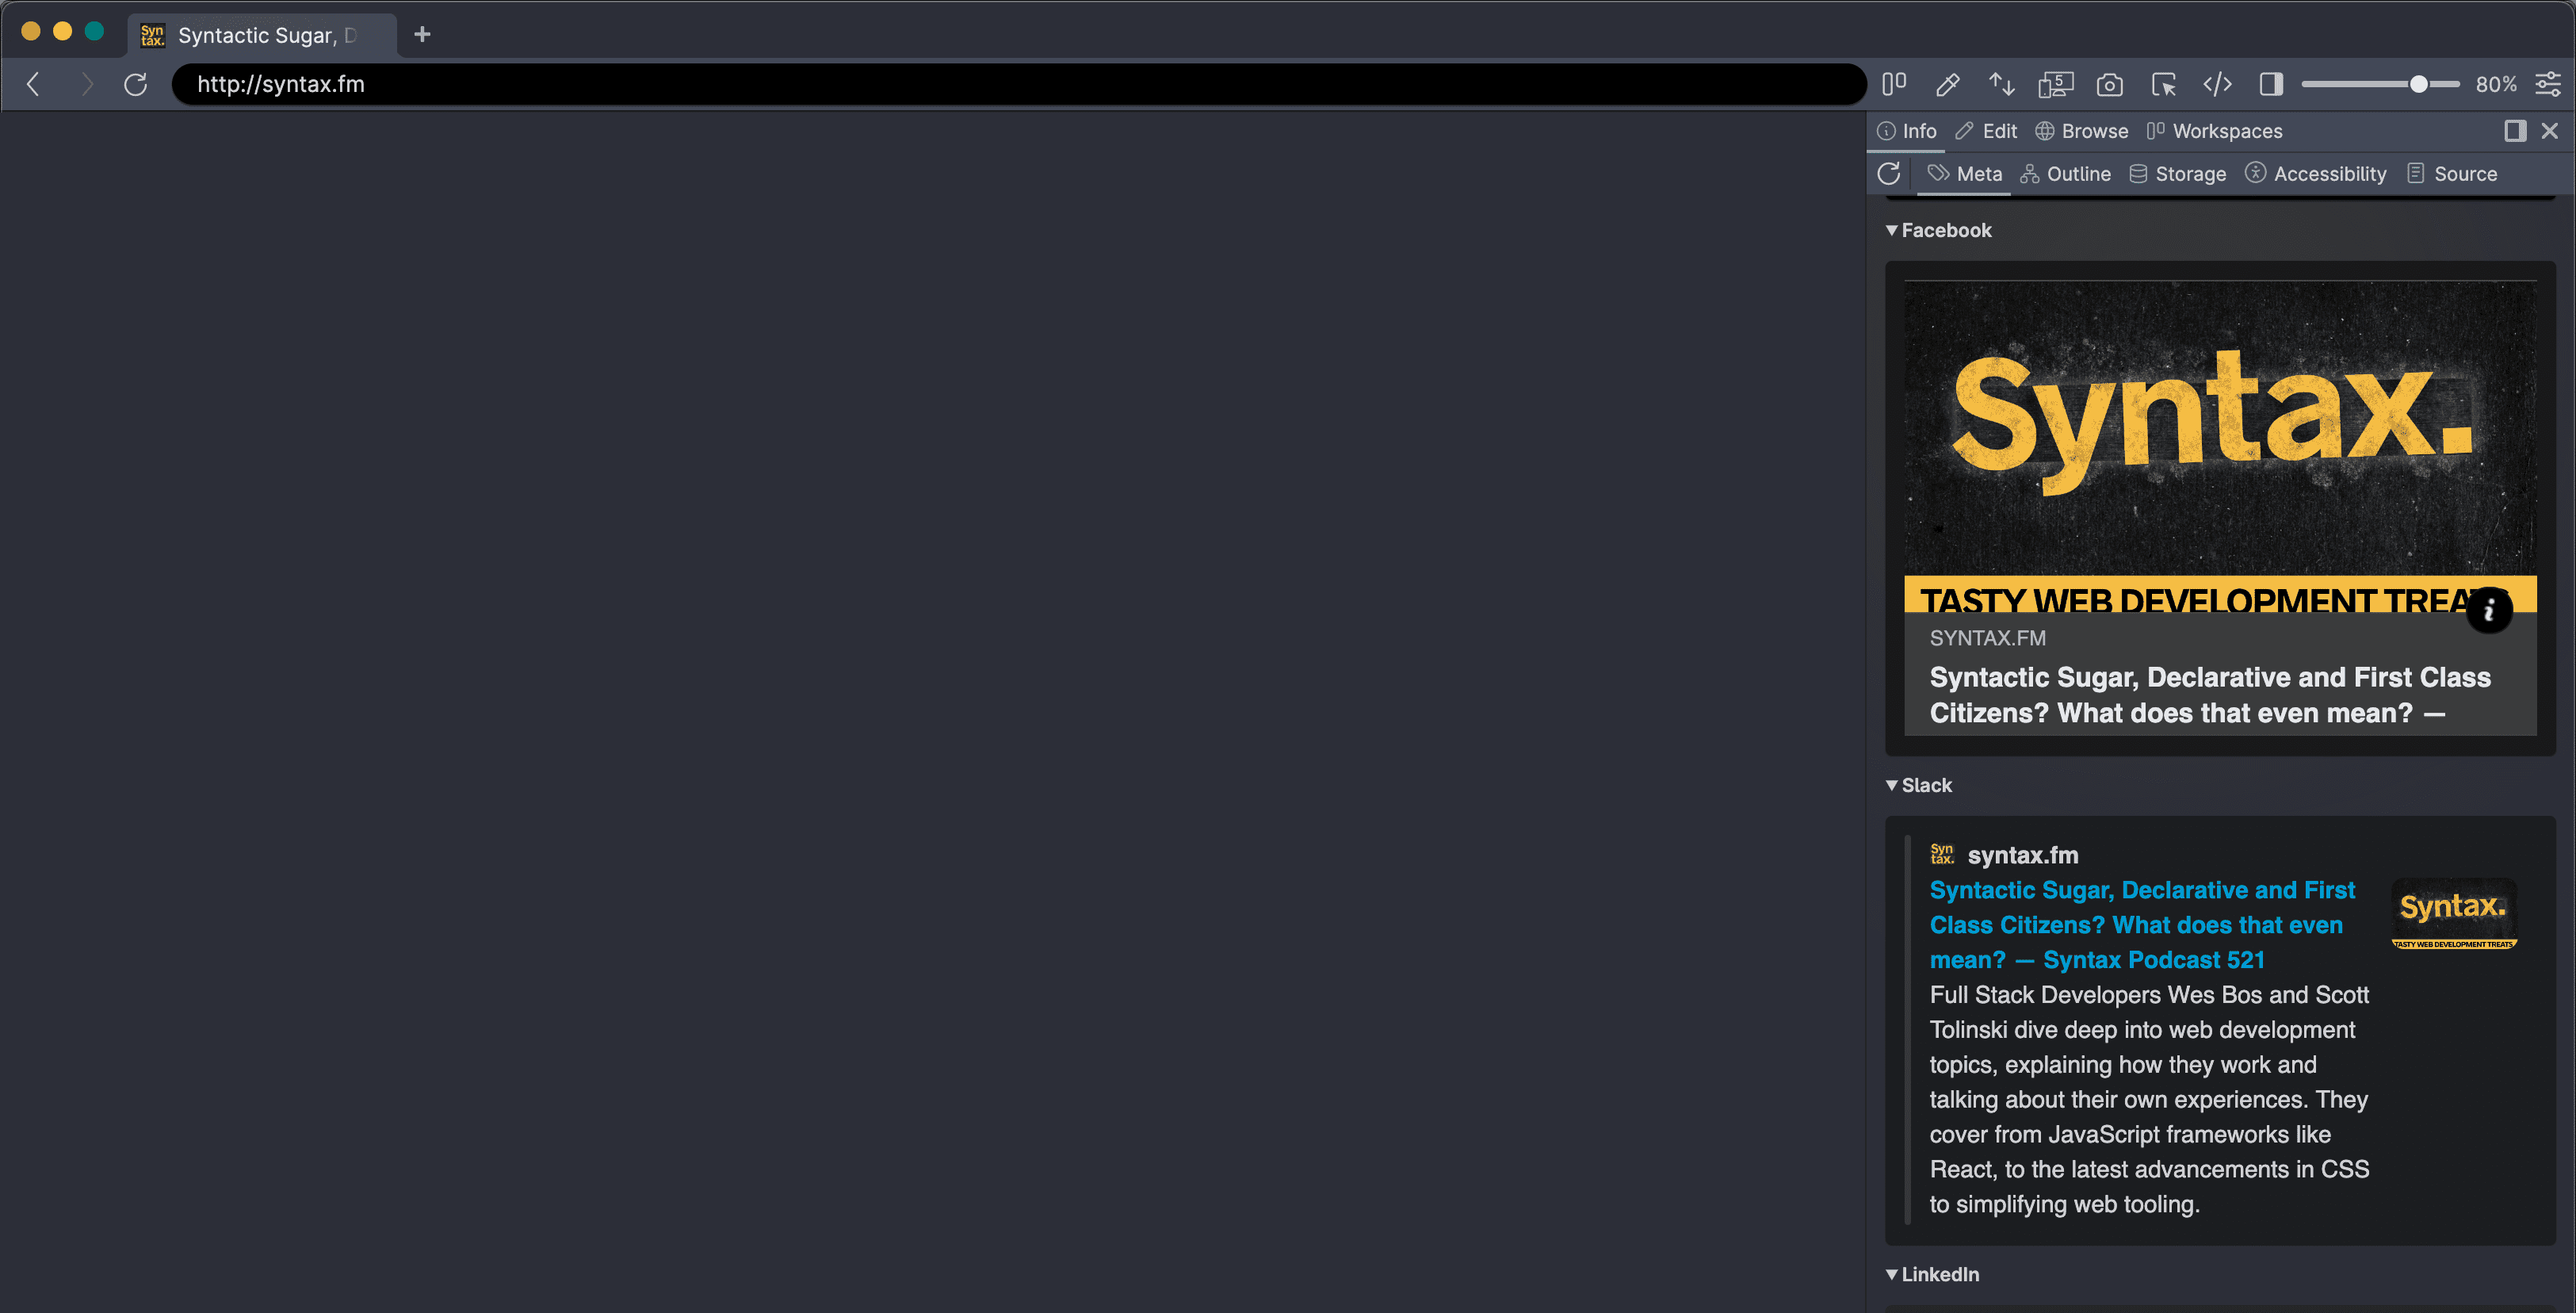Open a new tab with plus button
This screenshot has height=1313, width=2576.
[422, 34]
